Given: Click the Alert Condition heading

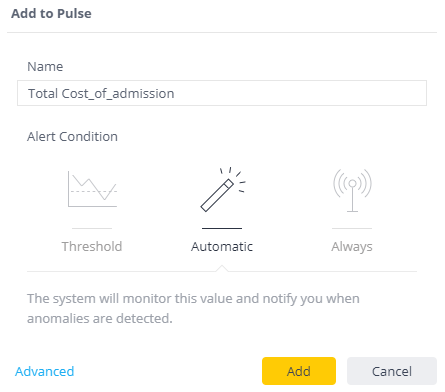Looking at the screenshot, I should point(72,137).
